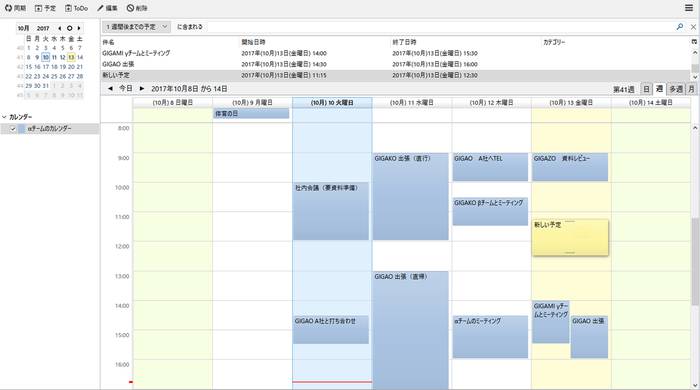Click the 今日 today button
The image size is (700, 390).
point(126,88)
